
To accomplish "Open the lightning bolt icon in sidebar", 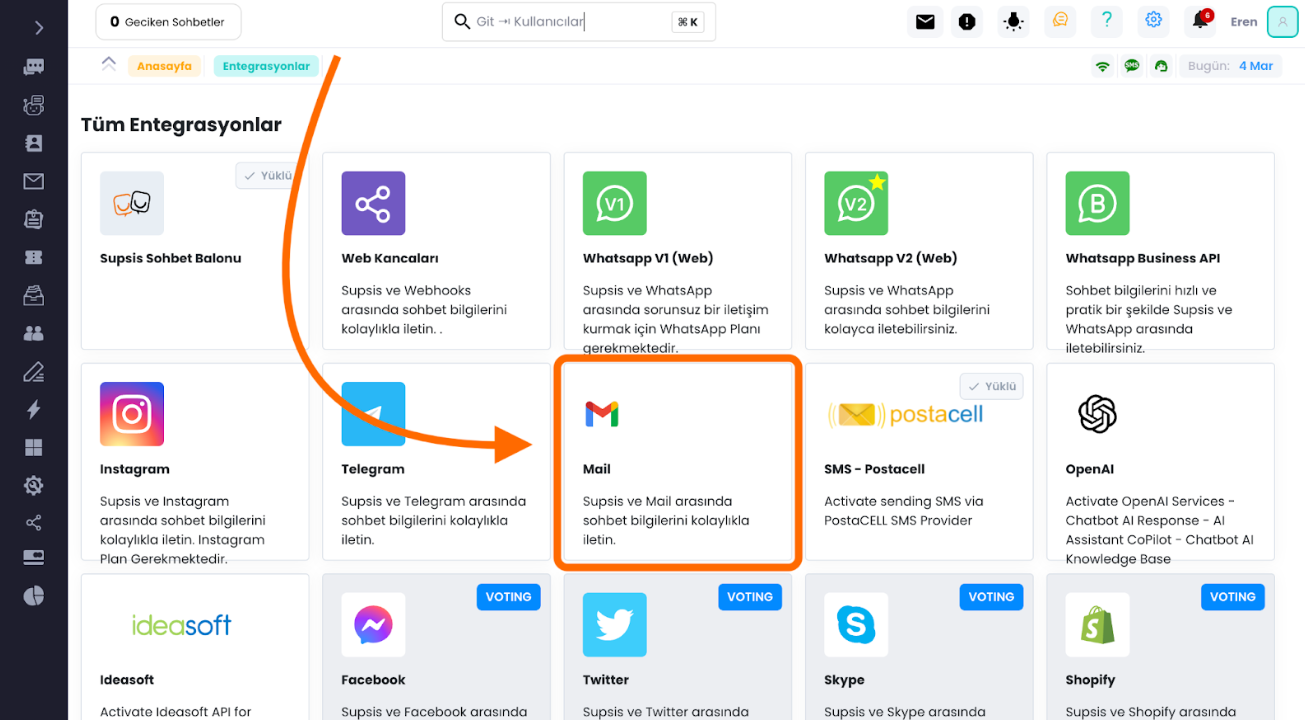I will 34,409.
